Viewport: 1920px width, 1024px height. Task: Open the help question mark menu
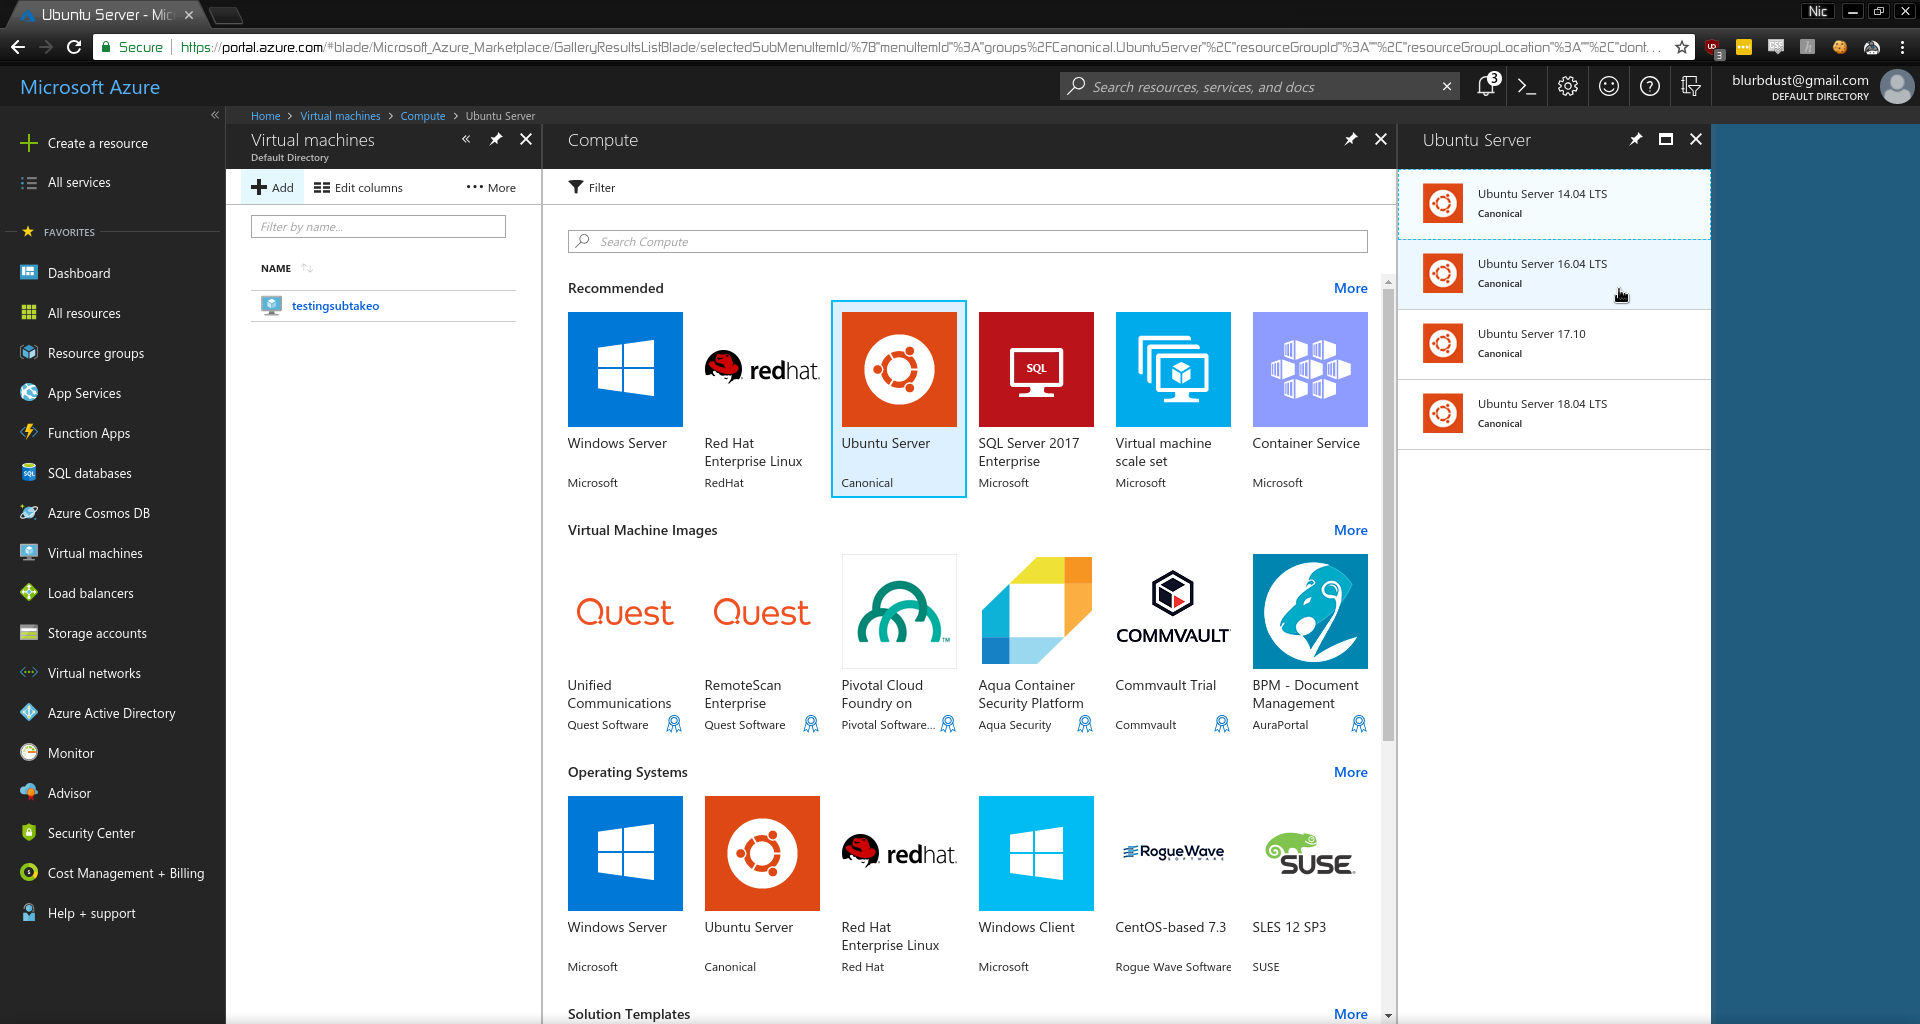(1650, 87)
